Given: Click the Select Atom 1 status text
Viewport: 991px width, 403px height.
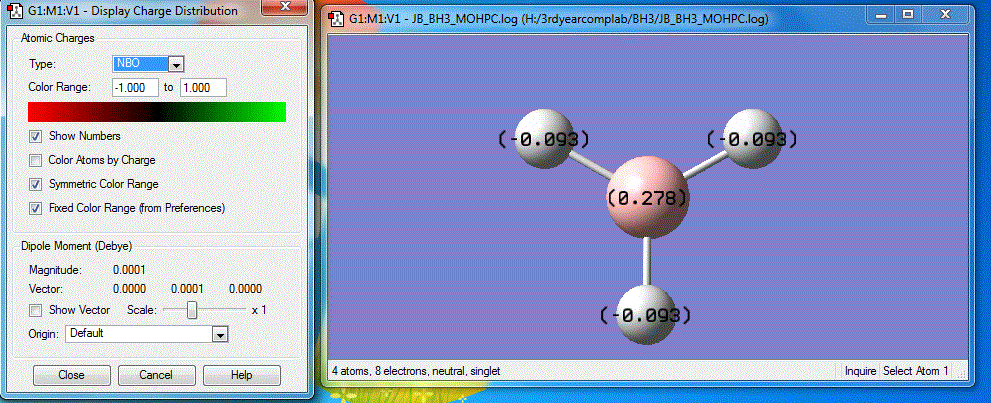Looking at the screenshot, I should (x=915, y=371).
